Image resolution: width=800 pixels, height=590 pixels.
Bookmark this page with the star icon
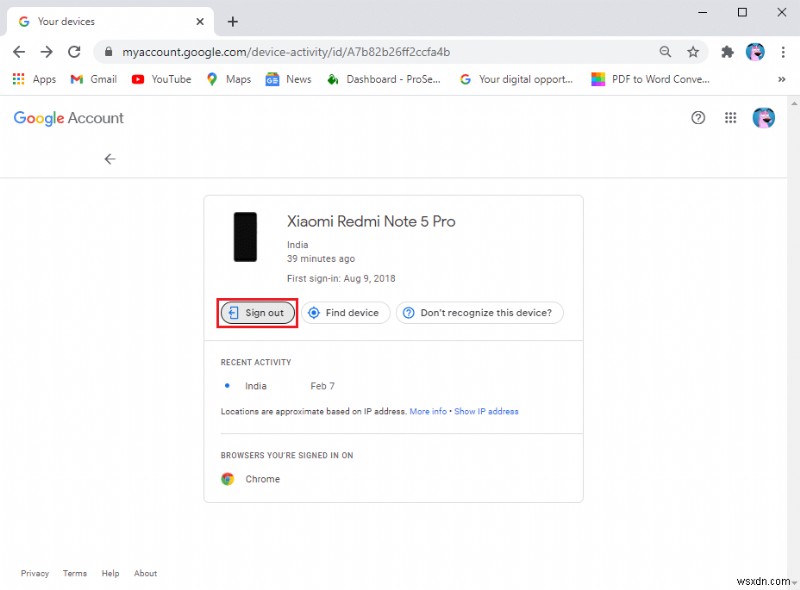tap(691, 51)
